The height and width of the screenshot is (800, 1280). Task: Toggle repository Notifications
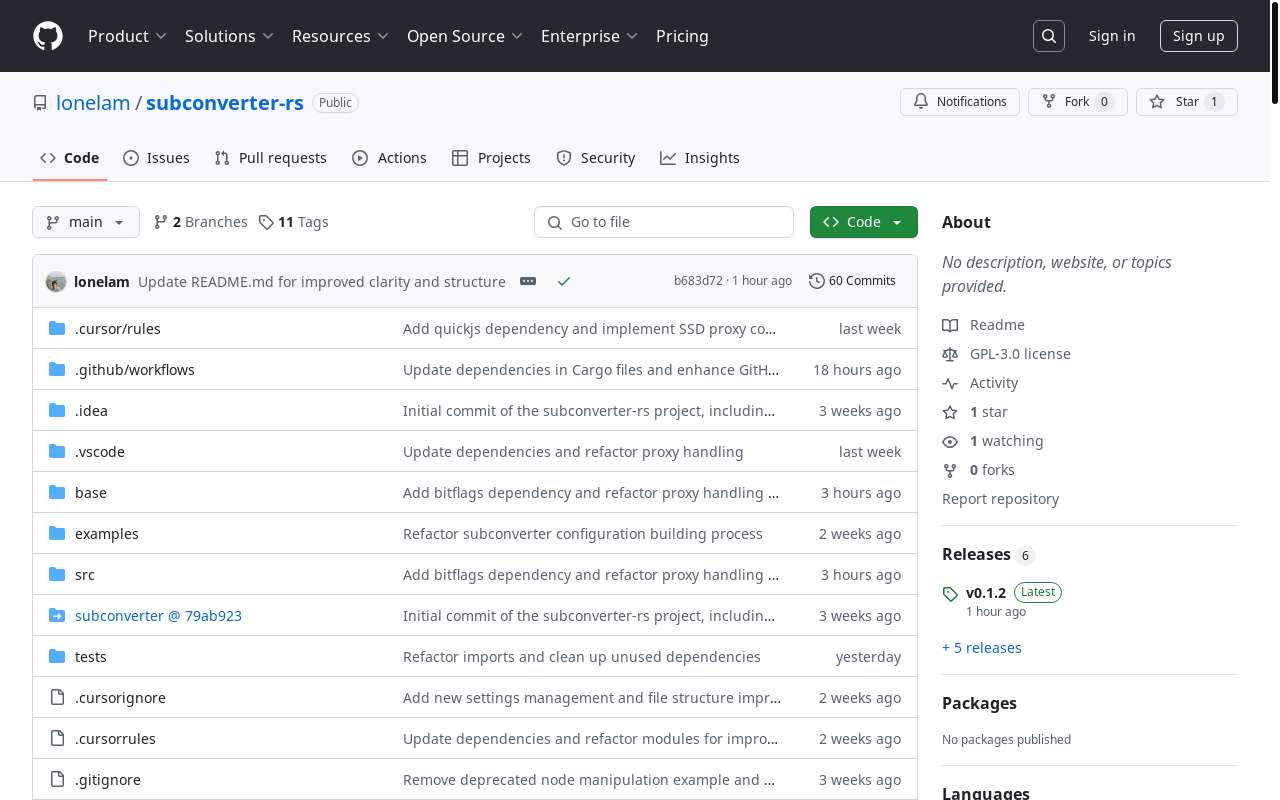pyautogui.click(x=960, y=102)
